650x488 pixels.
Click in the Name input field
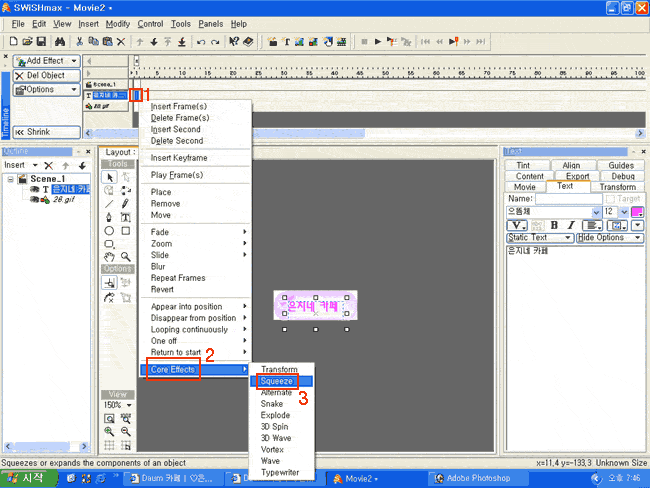pos(568,199)
